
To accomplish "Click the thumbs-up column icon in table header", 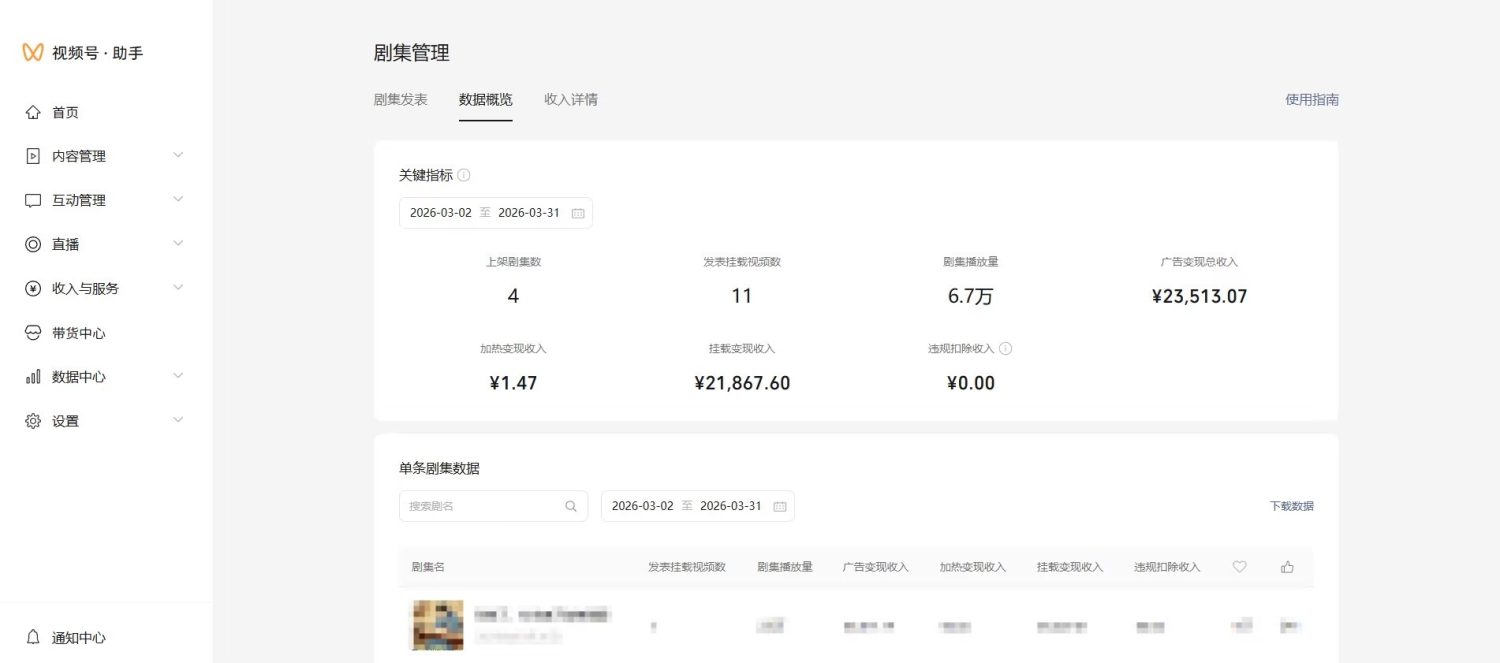I will 1286,567.
